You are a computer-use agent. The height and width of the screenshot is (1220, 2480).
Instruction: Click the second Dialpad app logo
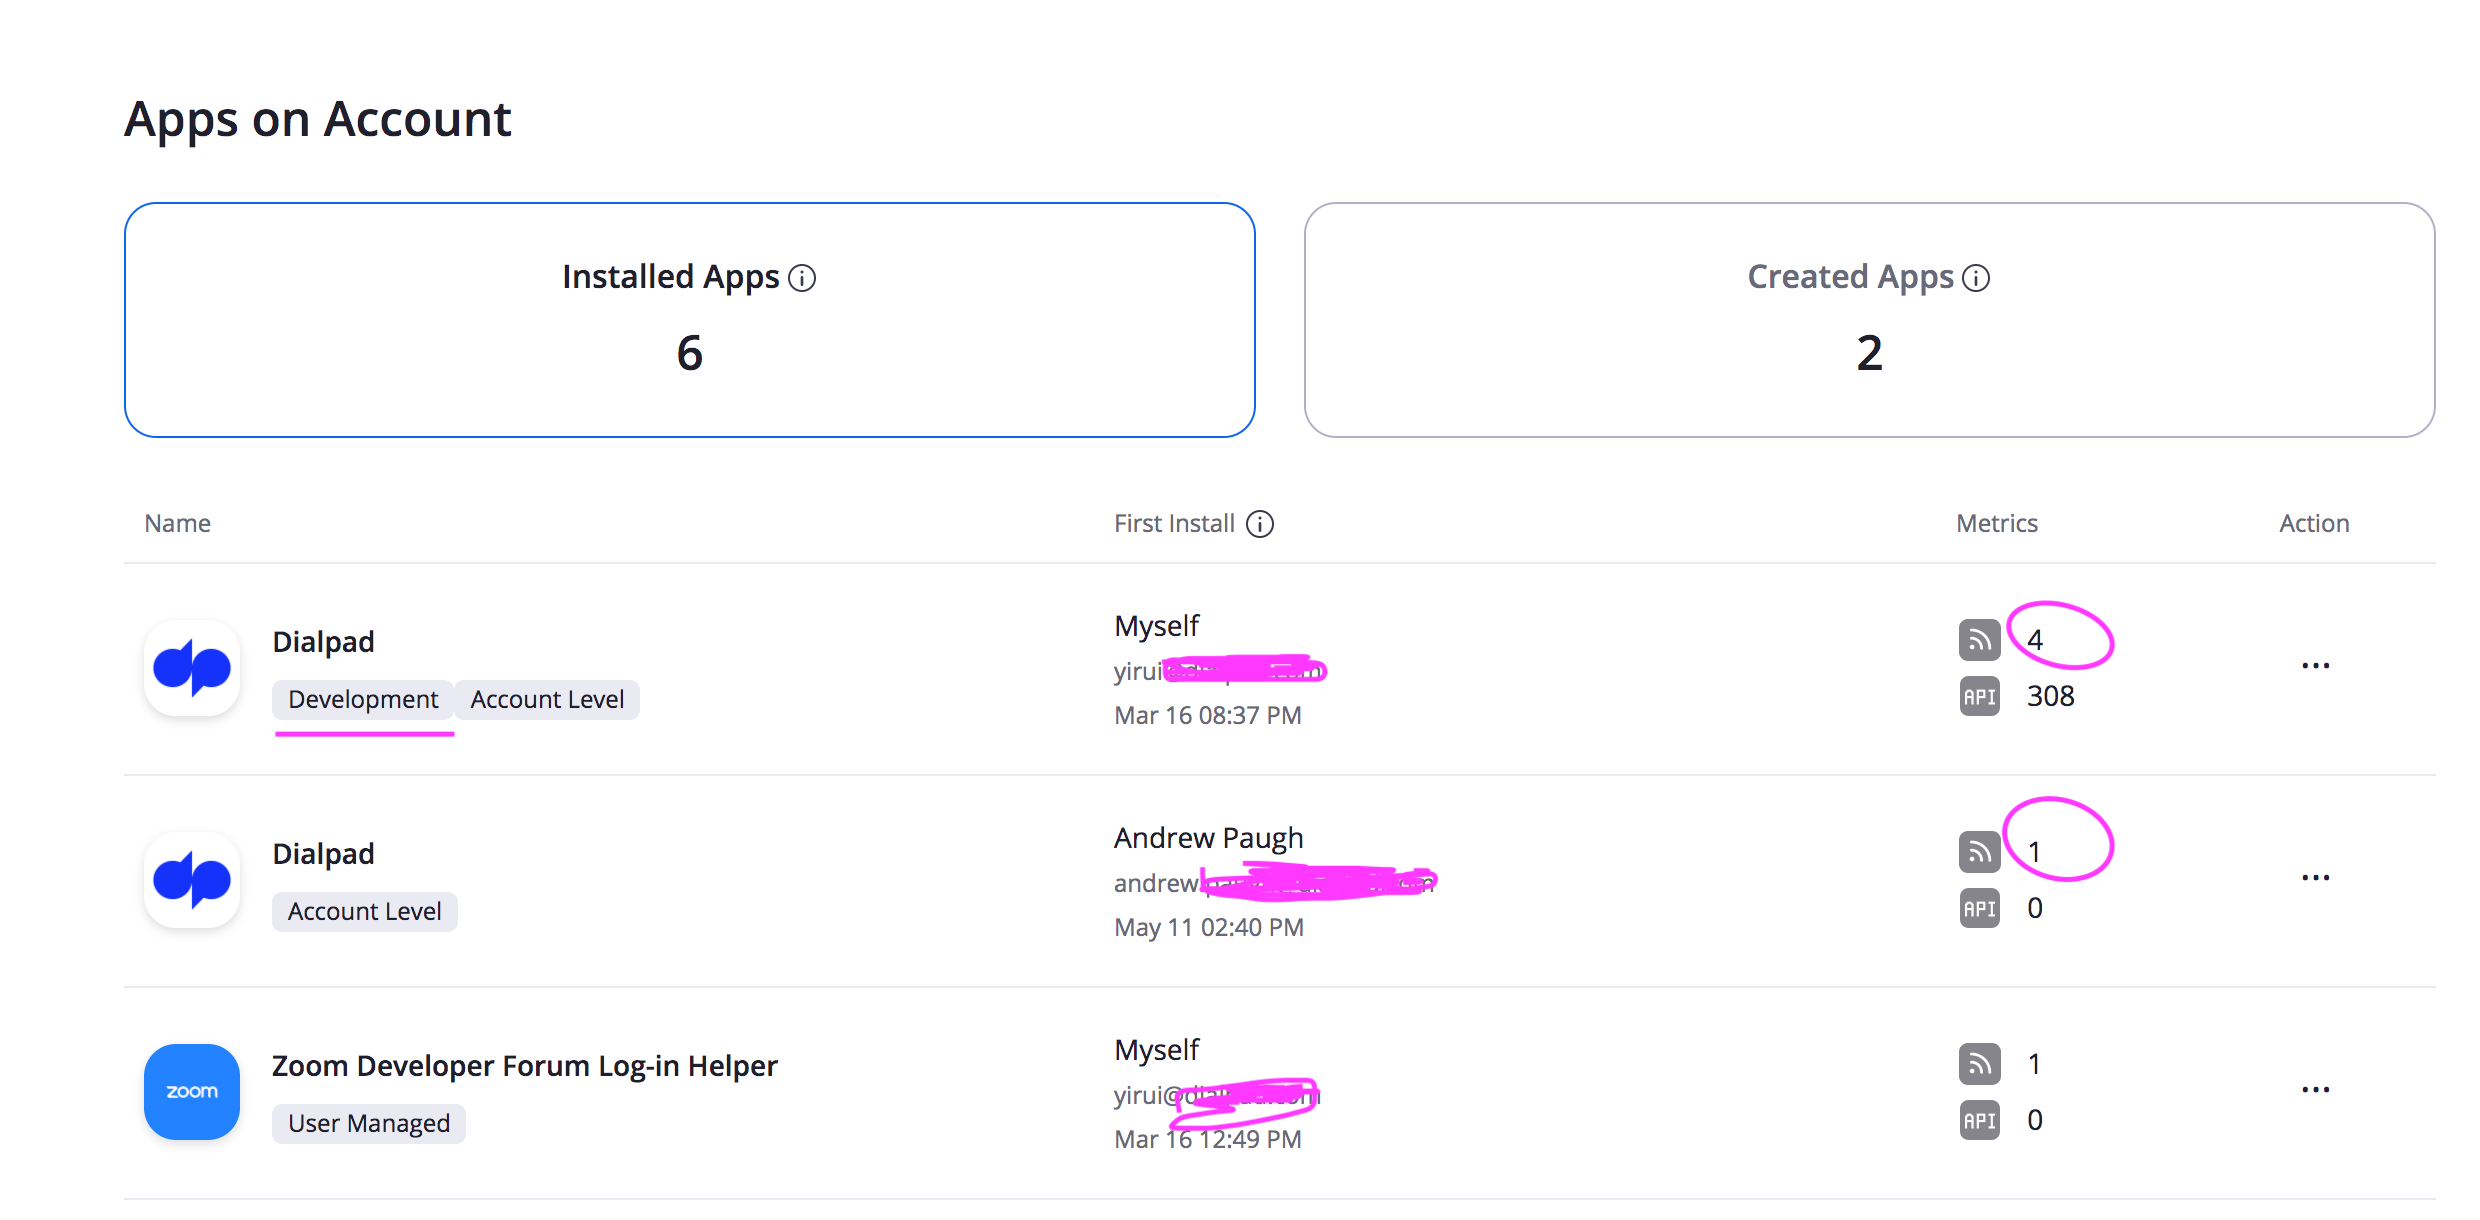pyautogui.click(x=192, y=880)
